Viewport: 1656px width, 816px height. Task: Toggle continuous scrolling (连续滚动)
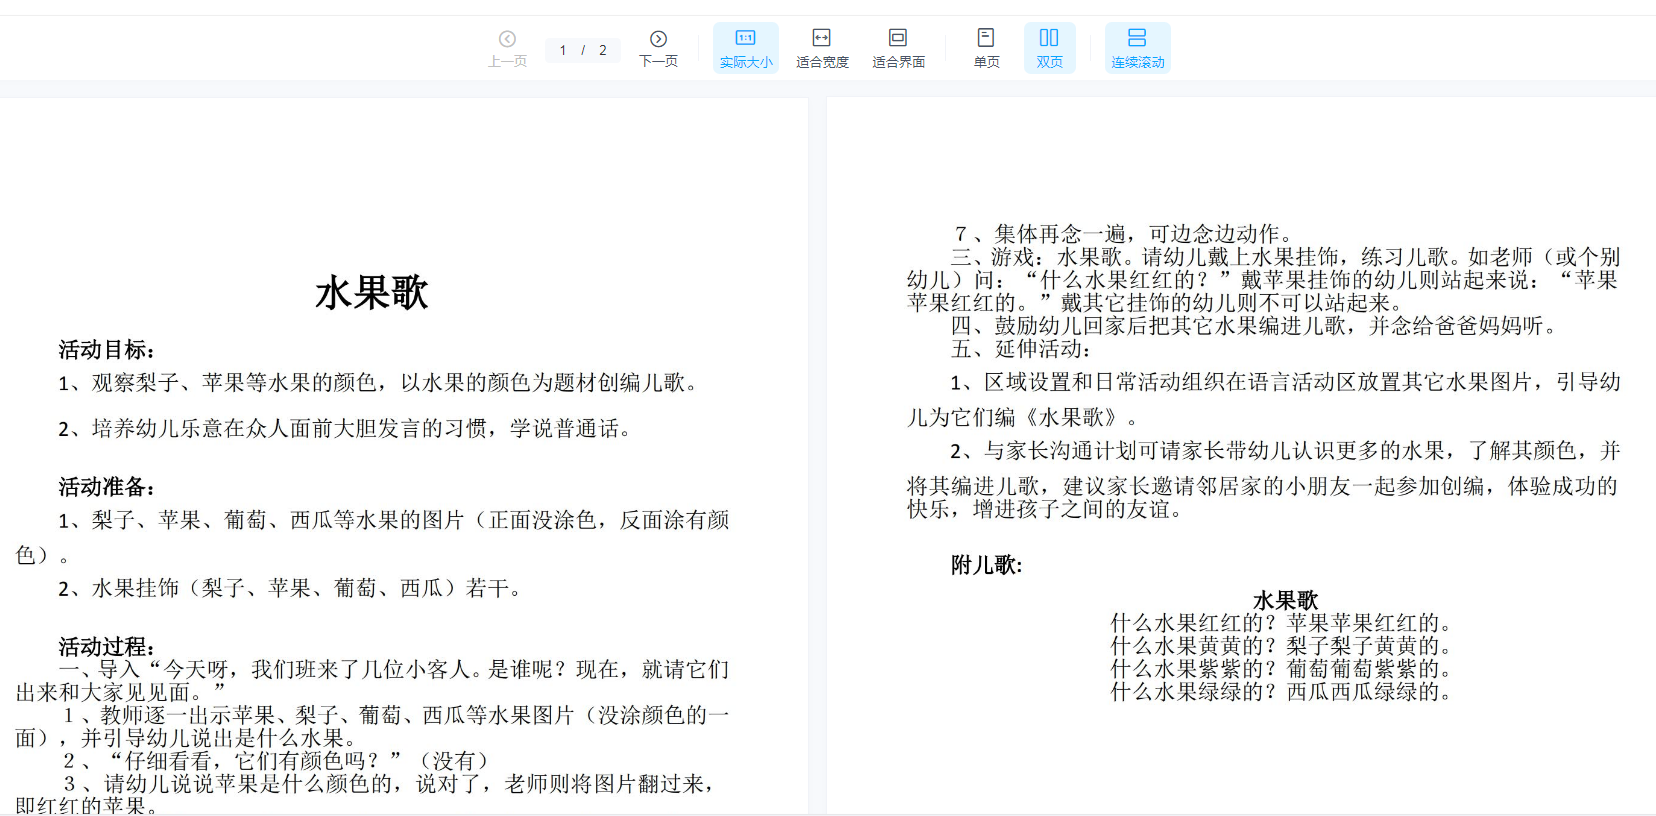pyautogui.click(x=1137, y=48)
